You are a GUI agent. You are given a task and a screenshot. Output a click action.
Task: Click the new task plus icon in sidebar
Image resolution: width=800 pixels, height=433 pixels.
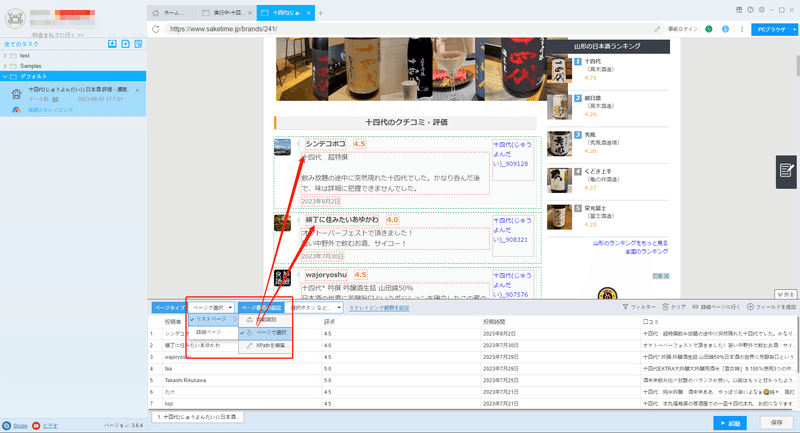click(x=126, y=44)
